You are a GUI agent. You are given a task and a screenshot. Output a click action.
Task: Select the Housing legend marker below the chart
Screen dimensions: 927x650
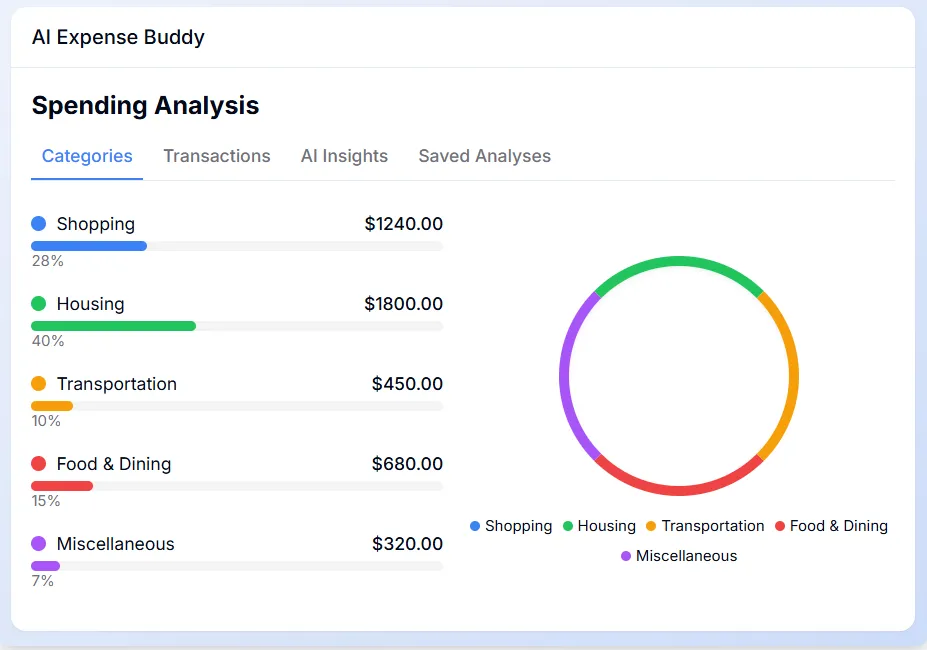coord(567,525)
